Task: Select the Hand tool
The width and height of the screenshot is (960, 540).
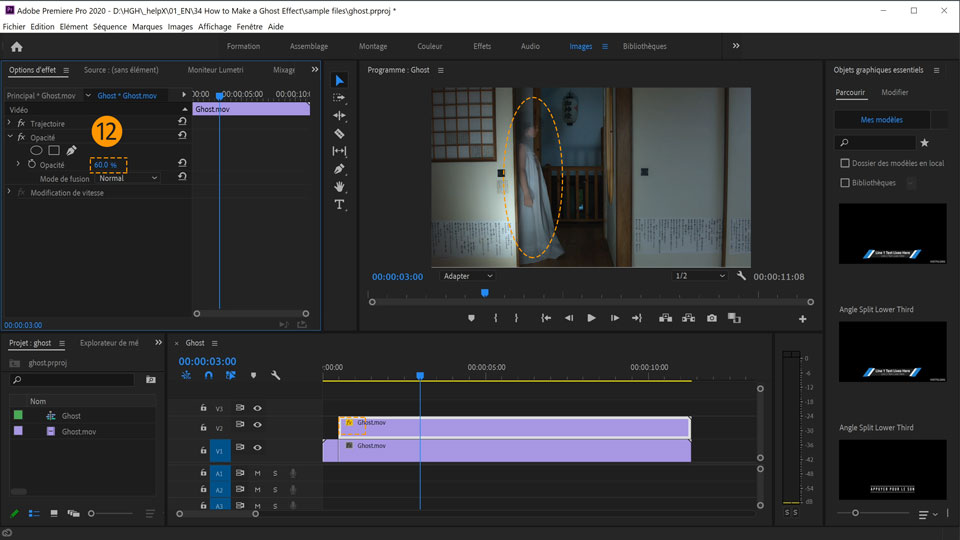Action: pyautogui.click(x=339, y=187)
